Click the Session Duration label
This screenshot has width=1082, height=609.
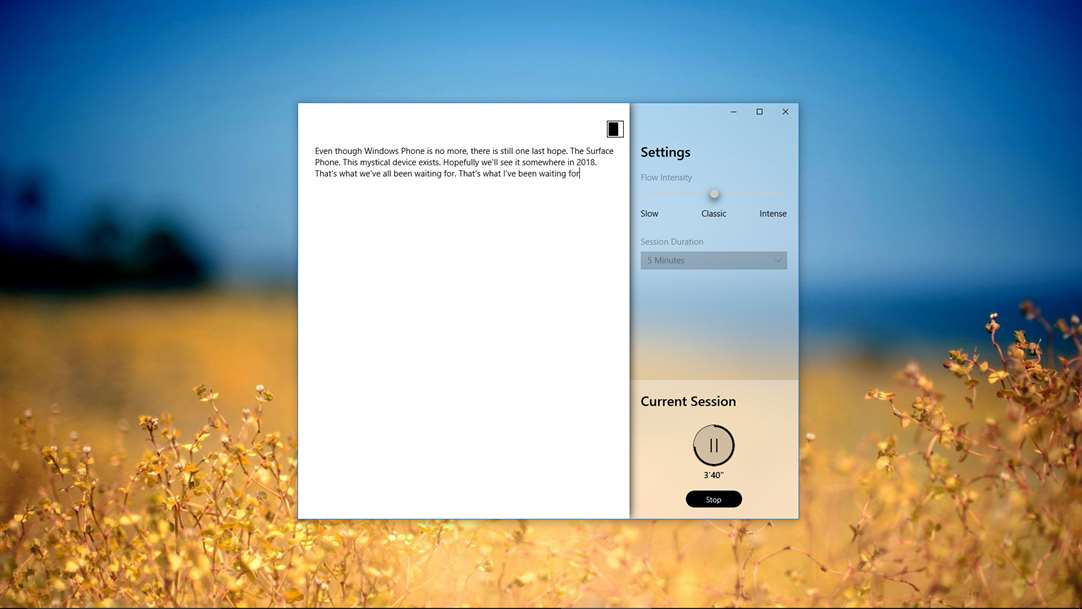pyautogui.click(x=672, y=242)
